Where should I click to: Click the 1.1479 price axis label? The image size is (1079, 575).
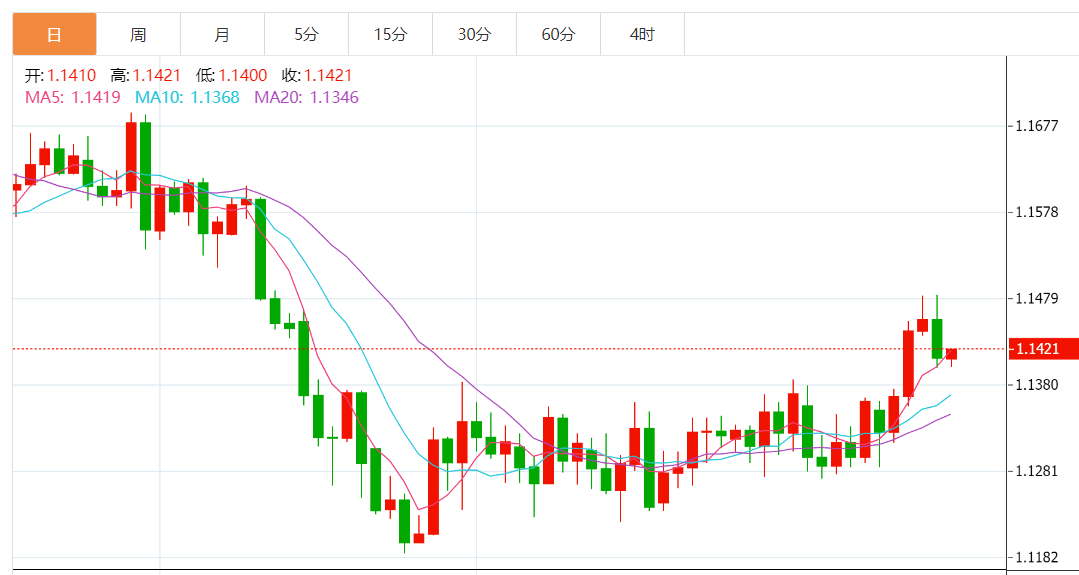pos(1037,299)
